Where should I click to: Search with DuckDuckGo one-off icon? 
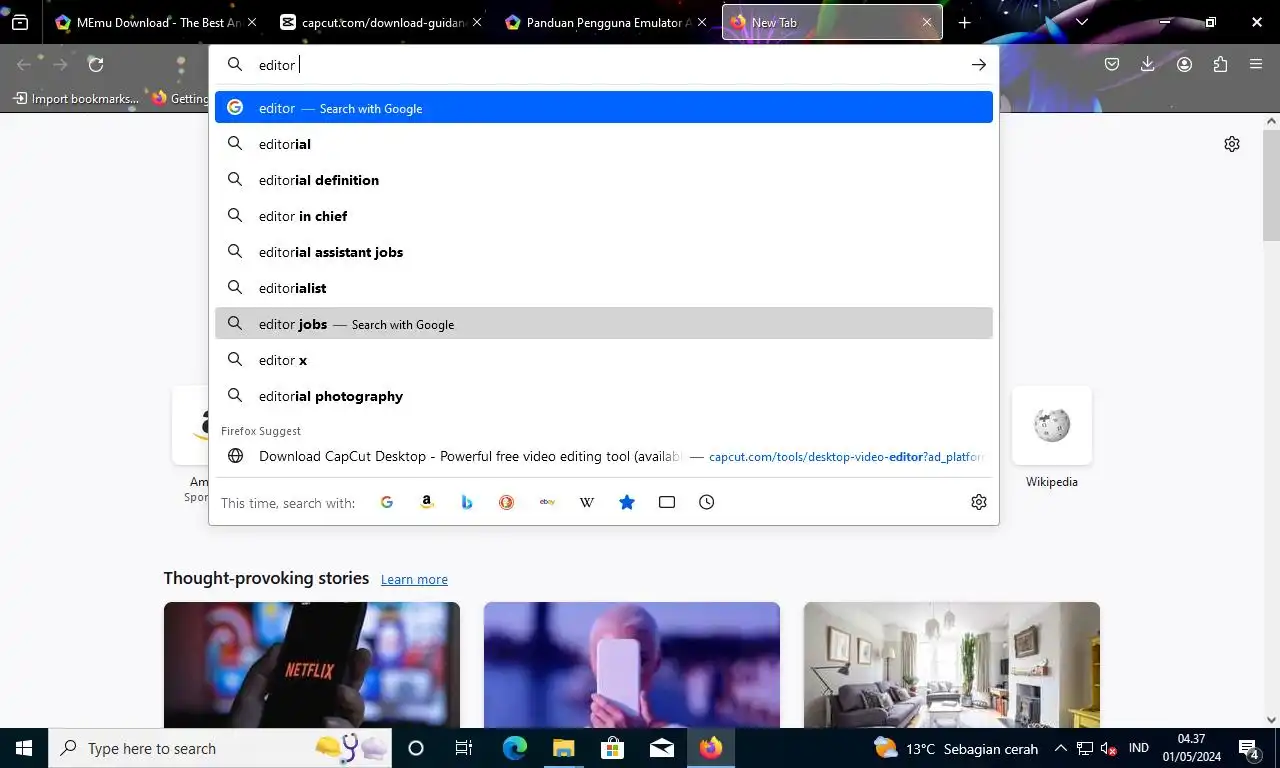pyautogui.click(x=507, y=502)
